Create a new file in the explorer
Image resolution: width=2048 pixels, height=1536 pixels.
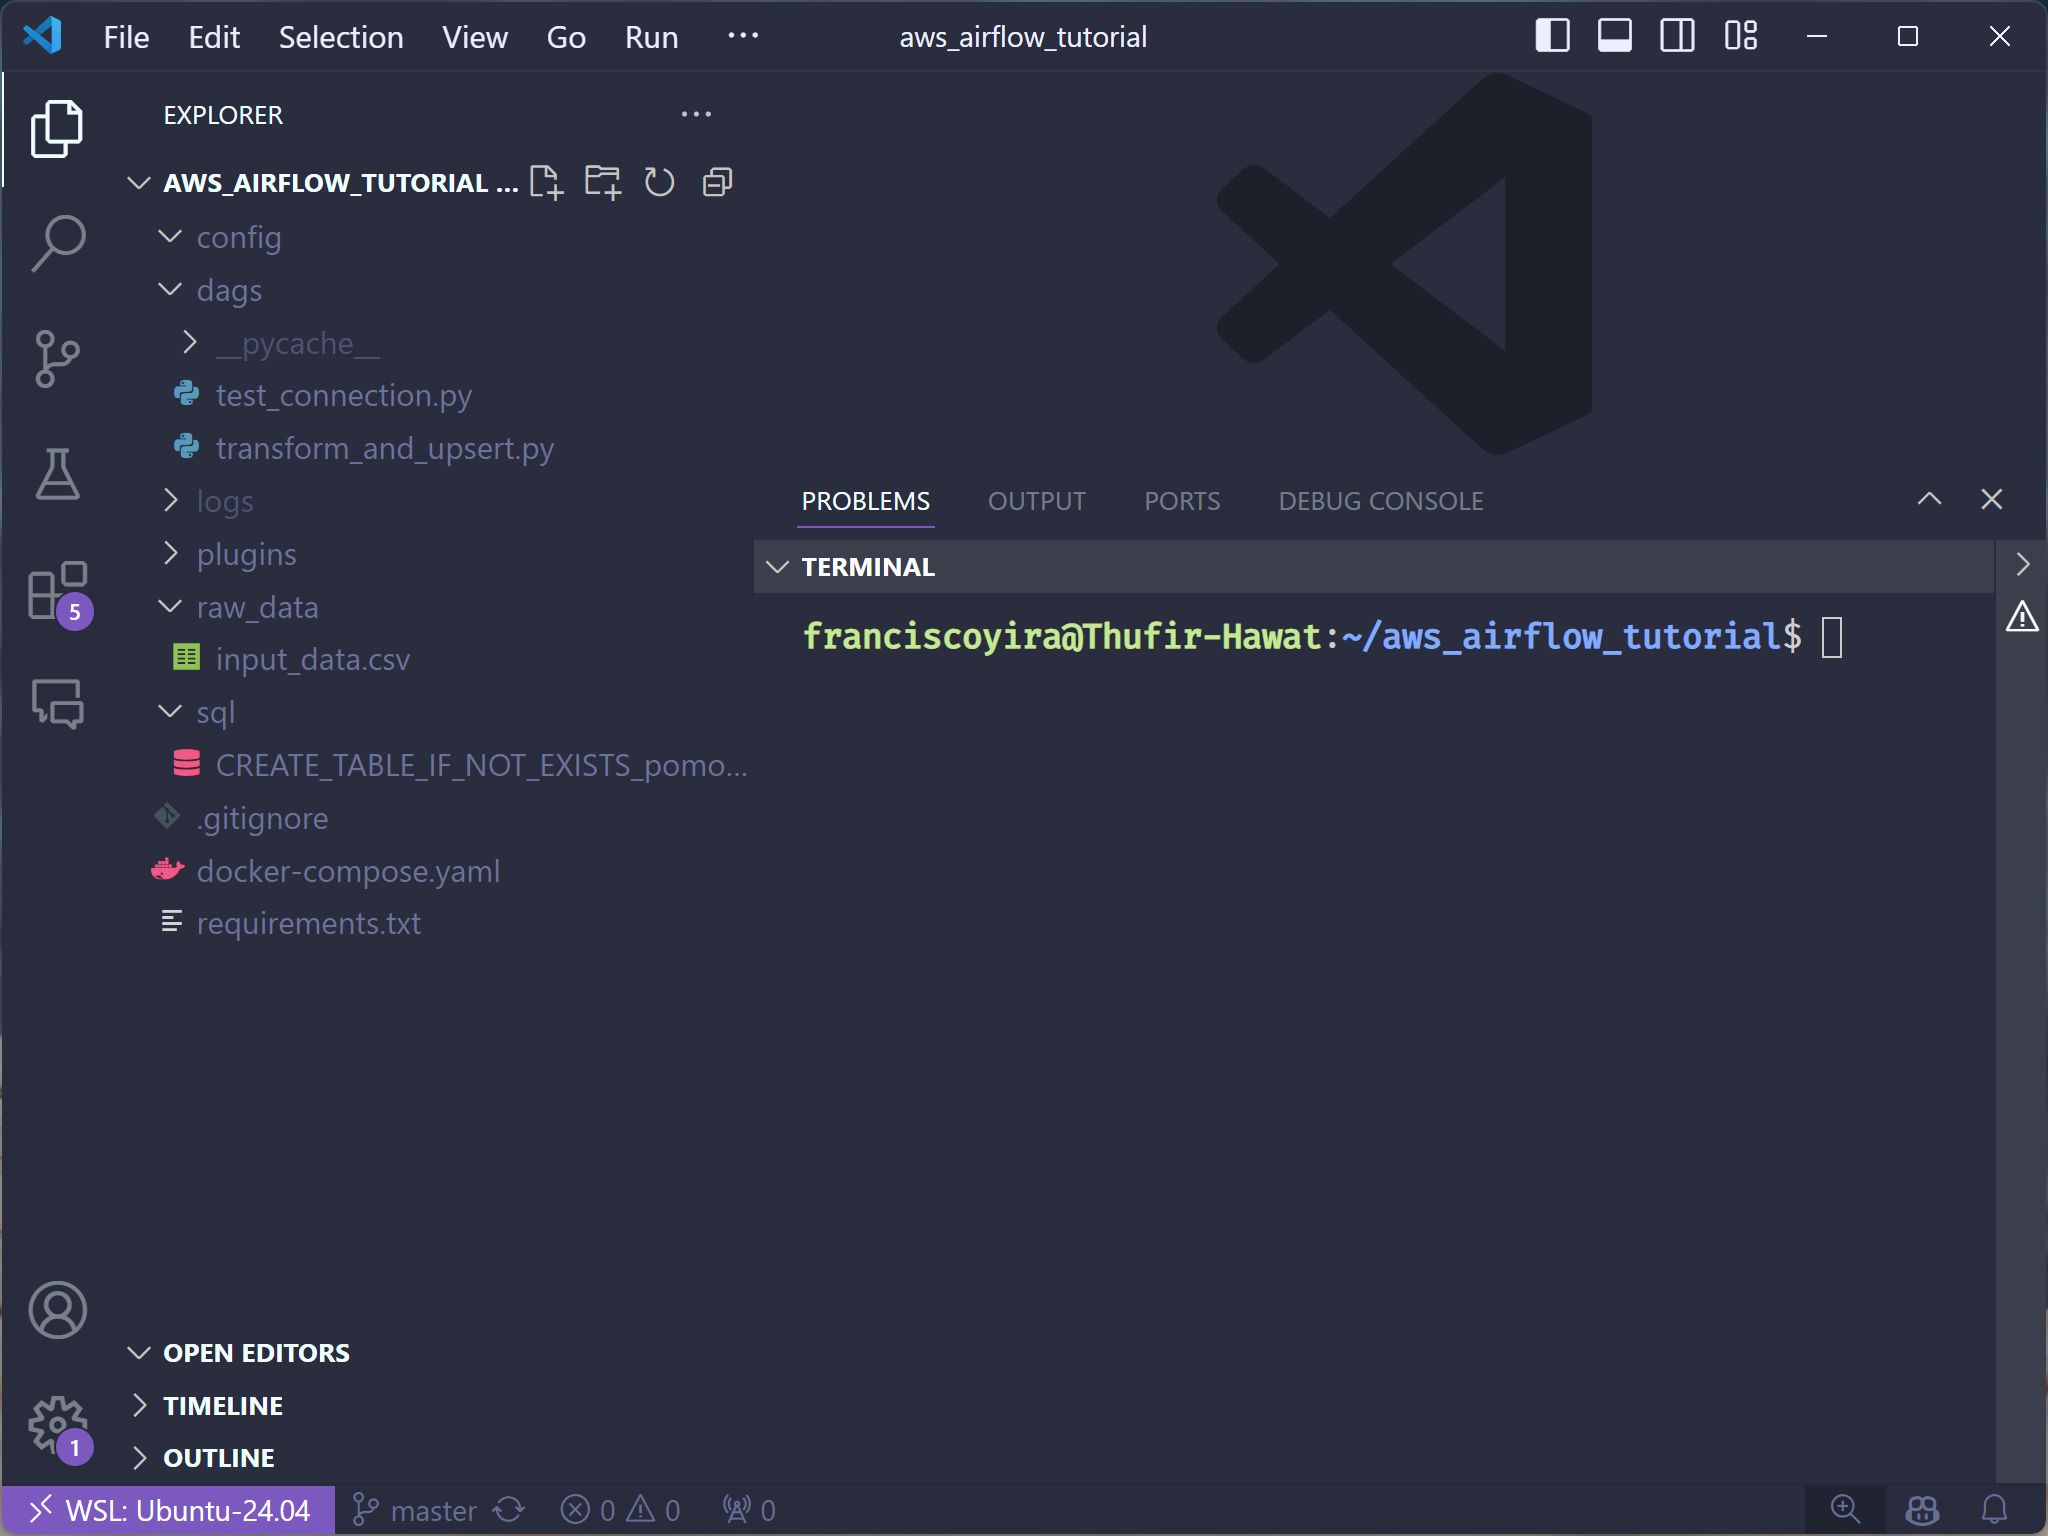pos(546,182)
